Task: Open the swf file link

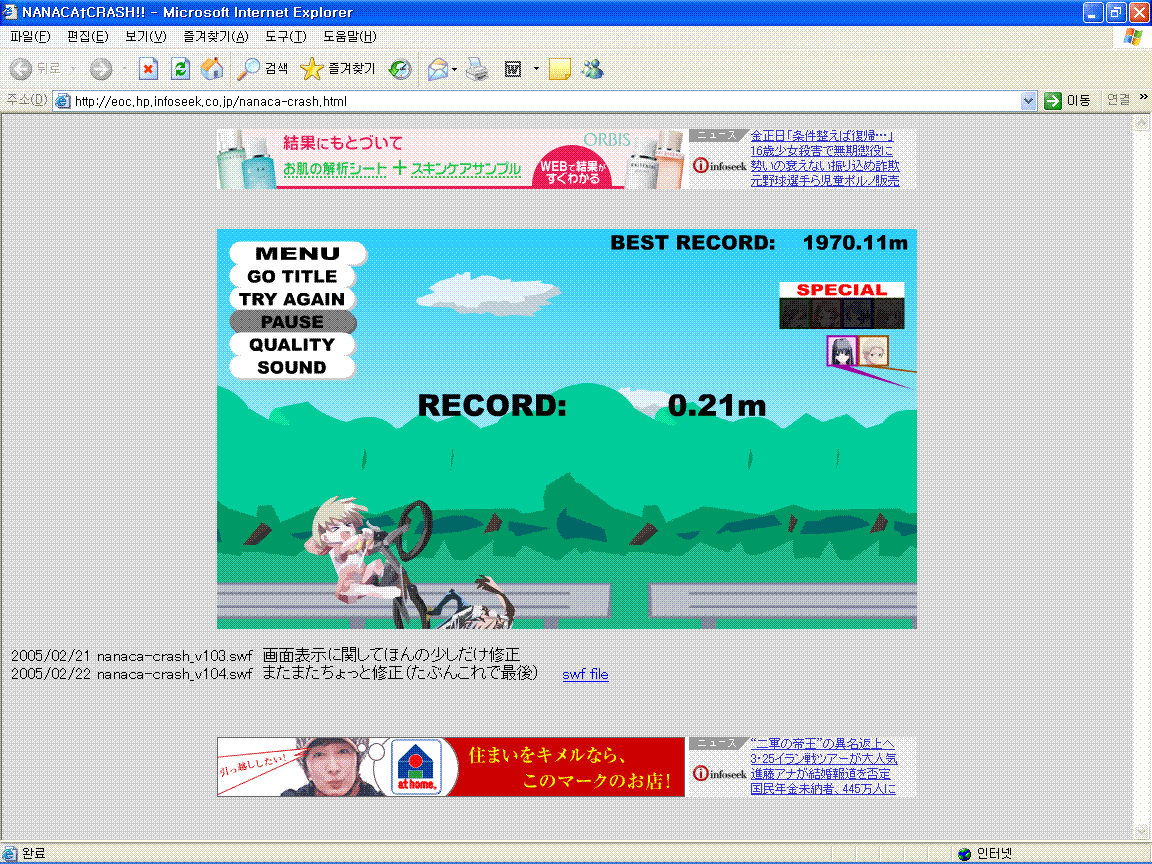Action: (x=585, y=674)
